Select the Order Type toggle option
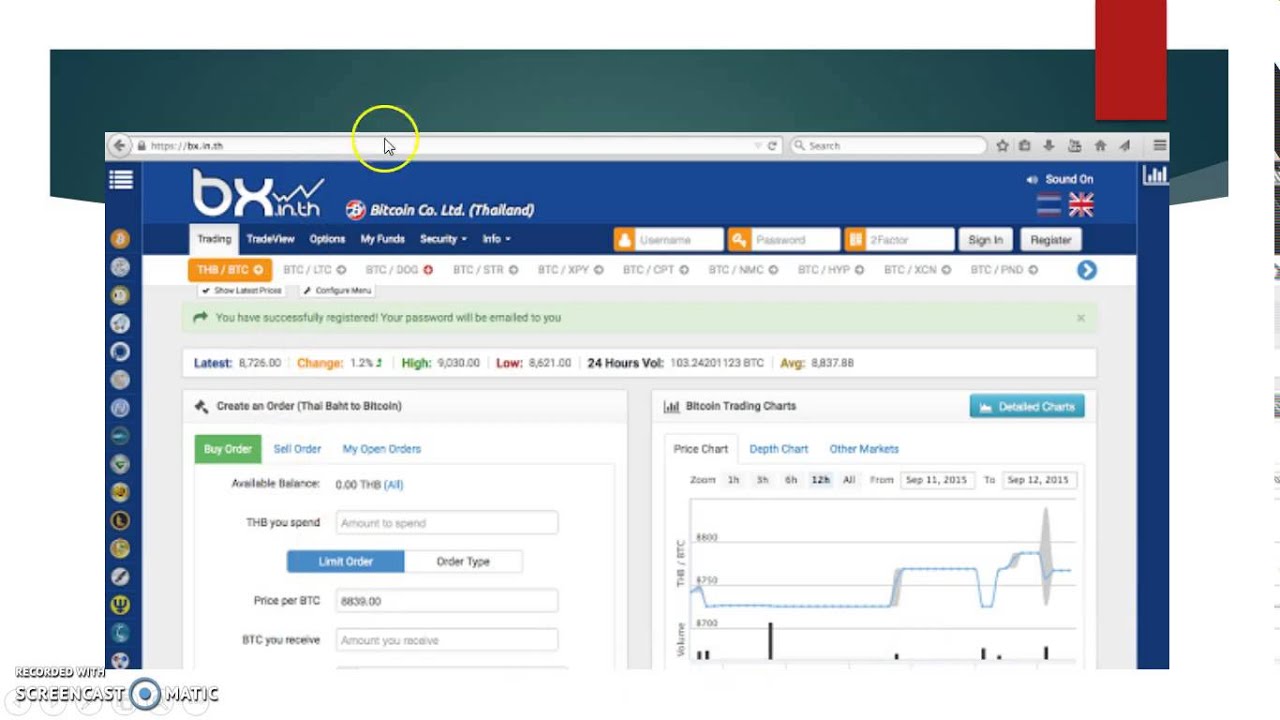This screenshot has height=720, width=1280. pyautogui.click(x=463, y=561)
